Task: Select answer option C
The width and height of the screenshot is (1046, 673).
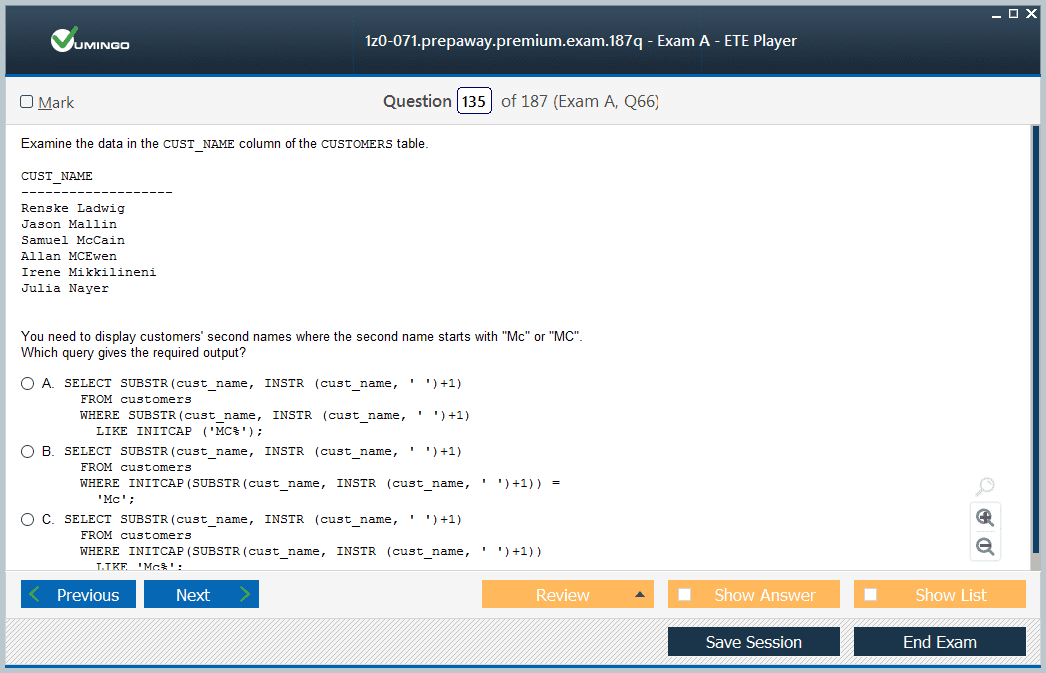Action: (27, 520)
